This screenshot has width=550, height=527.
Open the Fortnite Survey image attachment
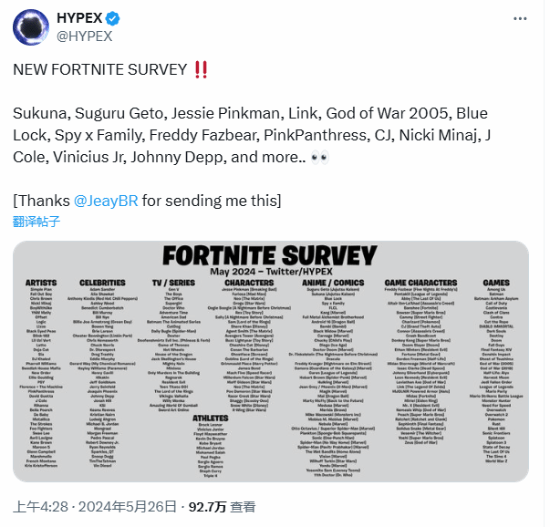(x=271, y=361)
